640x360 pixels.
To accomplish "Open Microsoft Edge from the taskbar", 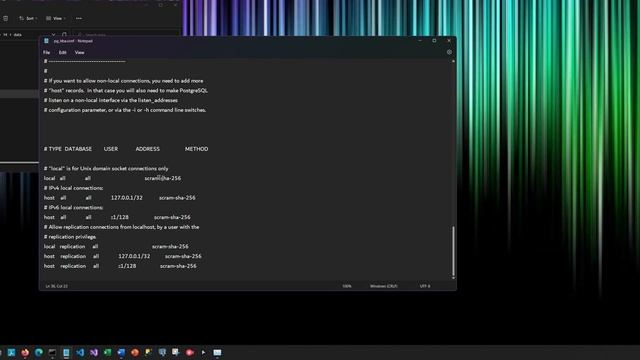I will tap(39, 352).
